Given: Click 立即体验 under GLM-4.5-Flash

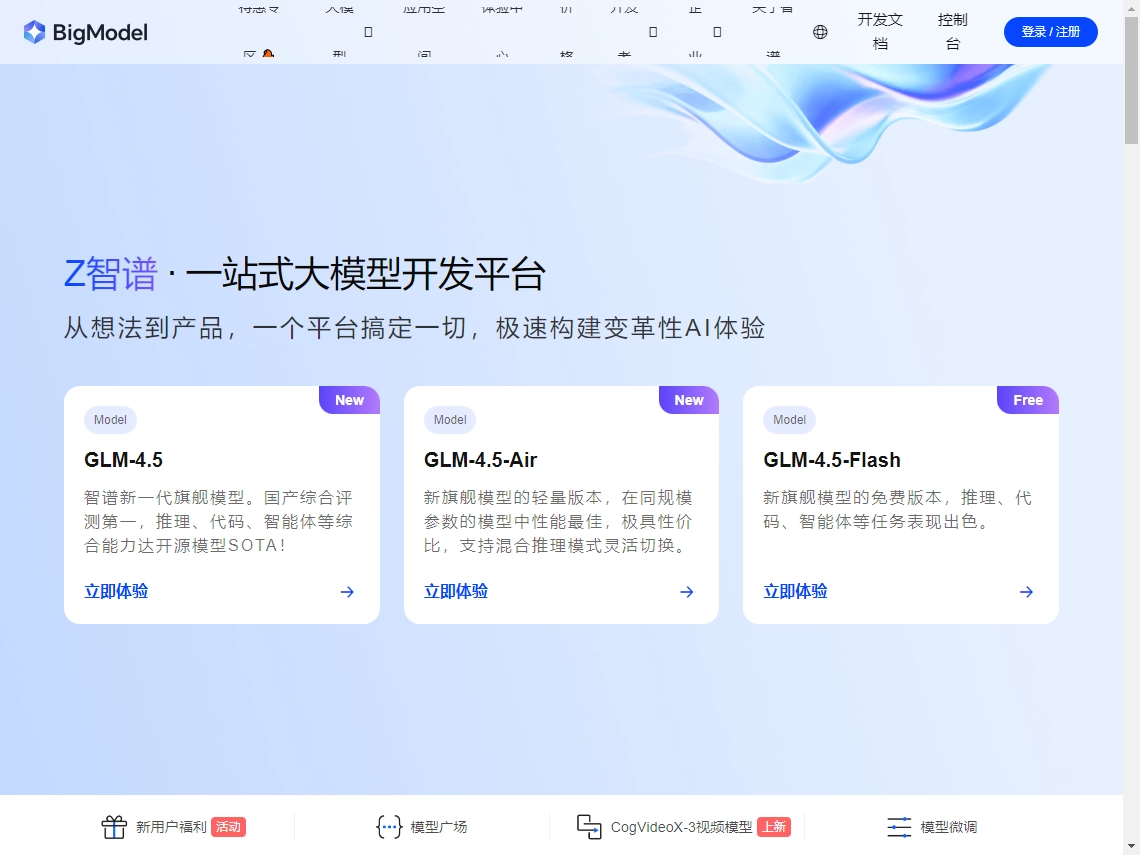Looking at the screenshot, I should click(795, 592).
